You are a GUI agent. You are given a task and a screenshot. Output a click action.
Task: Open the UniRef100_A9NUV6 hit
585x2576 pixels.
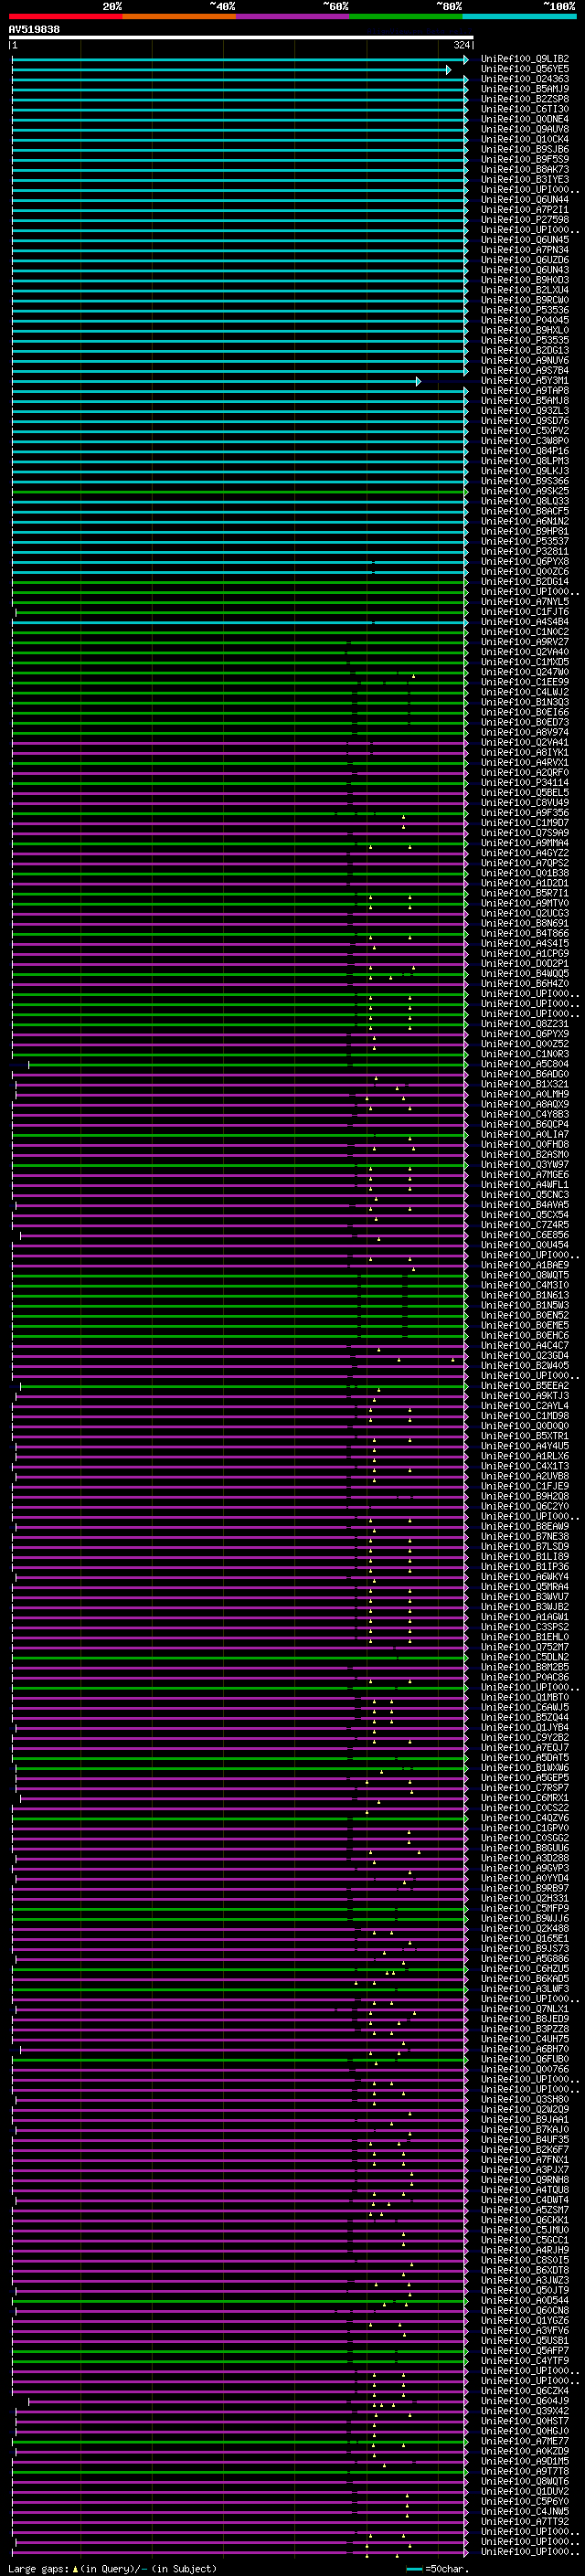click(x=525, y=361)
